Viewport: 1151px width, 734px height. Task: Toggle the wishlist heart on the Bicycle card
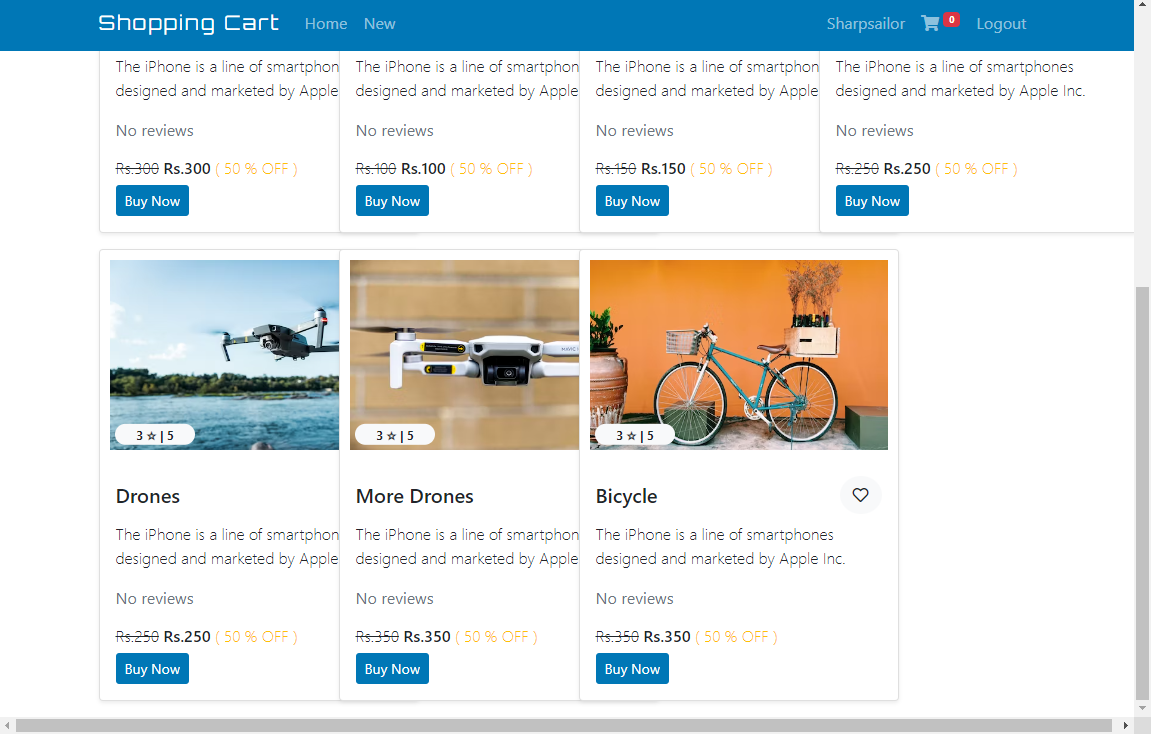click(x=860, y=495)
